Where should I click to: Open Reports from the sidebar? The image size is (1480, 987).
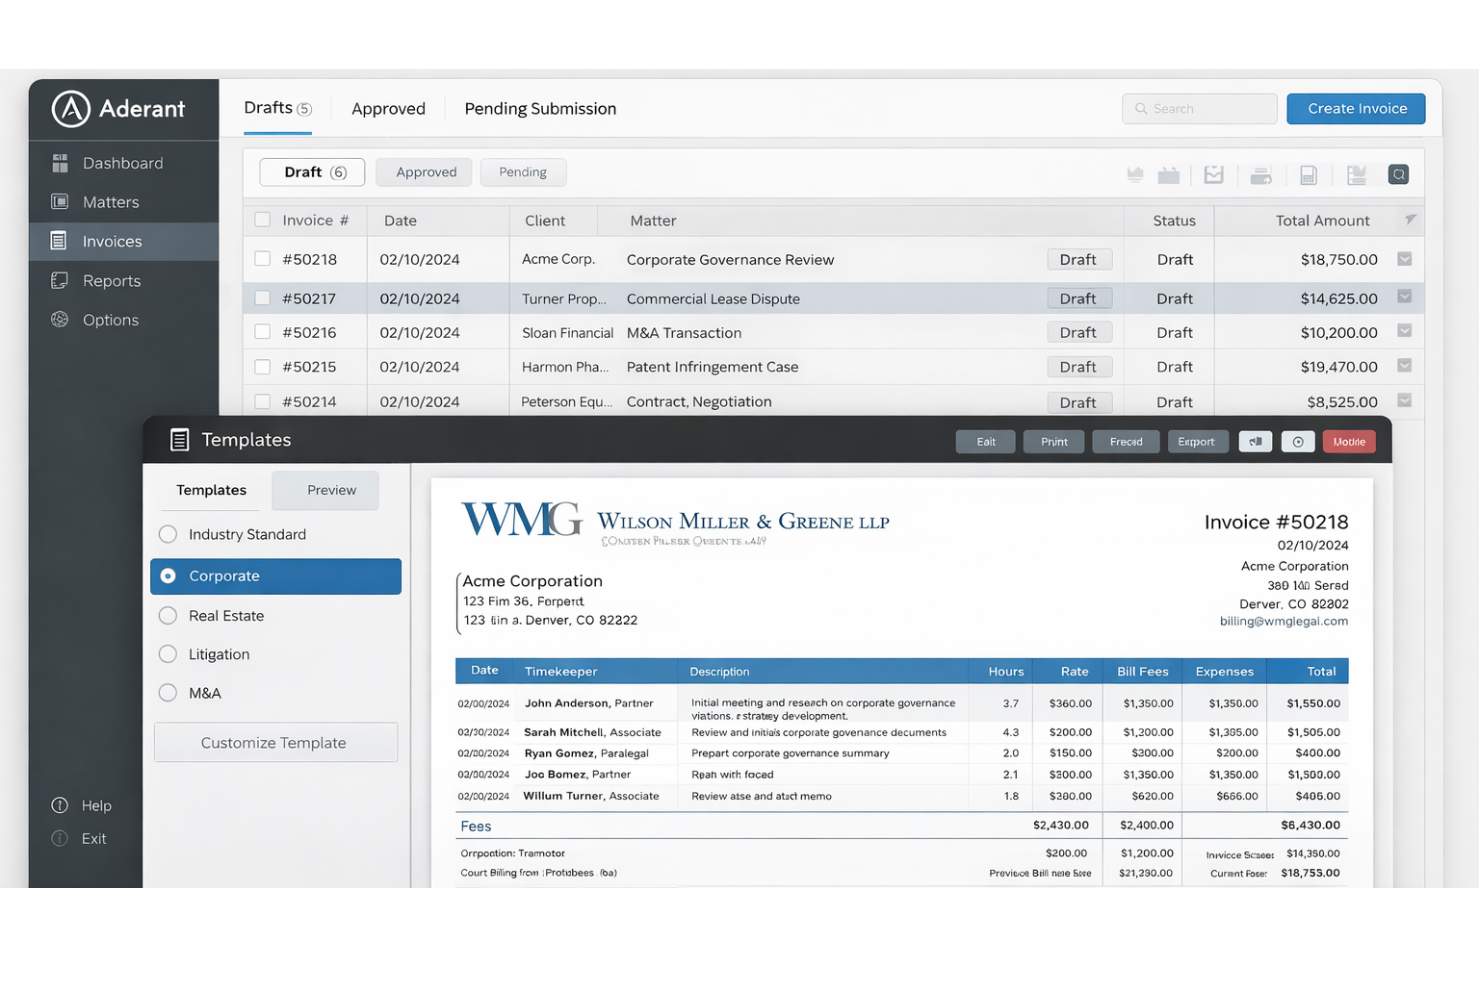111,281
